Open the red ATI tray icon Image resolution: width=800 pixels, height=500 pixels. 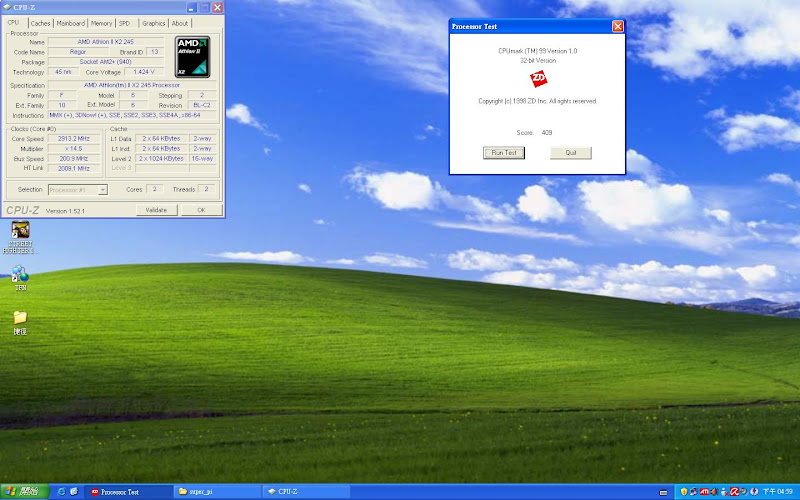[x=706, y=492]
